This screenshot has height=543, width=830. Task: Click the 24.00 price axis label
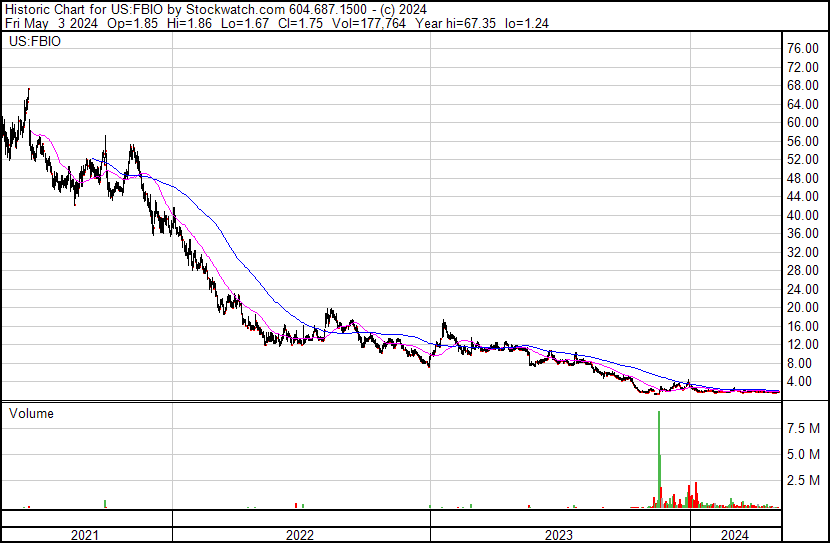coord(803,289)
